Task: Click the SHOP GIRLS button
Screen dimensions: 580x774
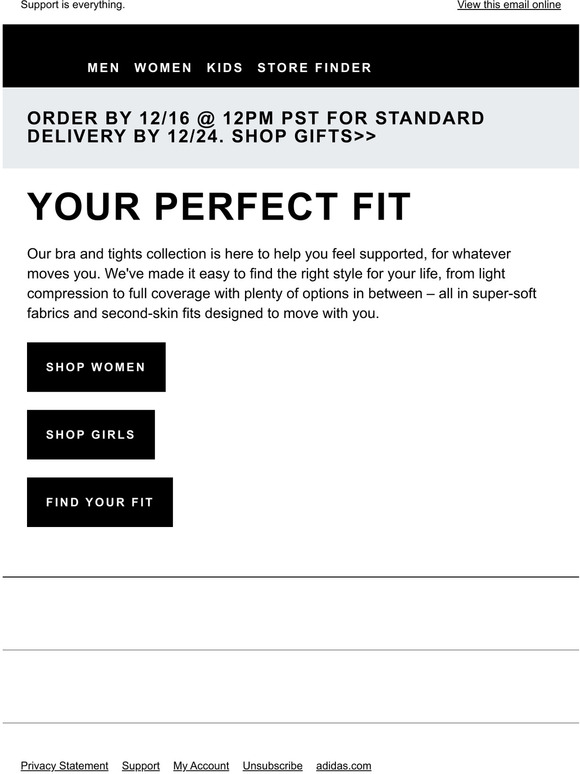Action: [91, 434]
